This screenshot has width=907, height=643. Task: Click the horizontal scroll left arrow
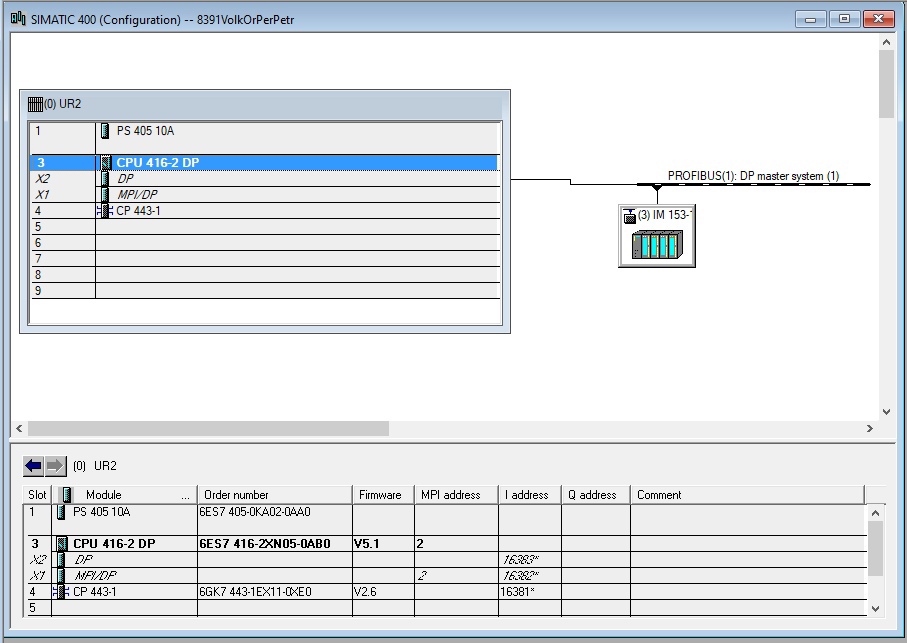pos(19,428)
